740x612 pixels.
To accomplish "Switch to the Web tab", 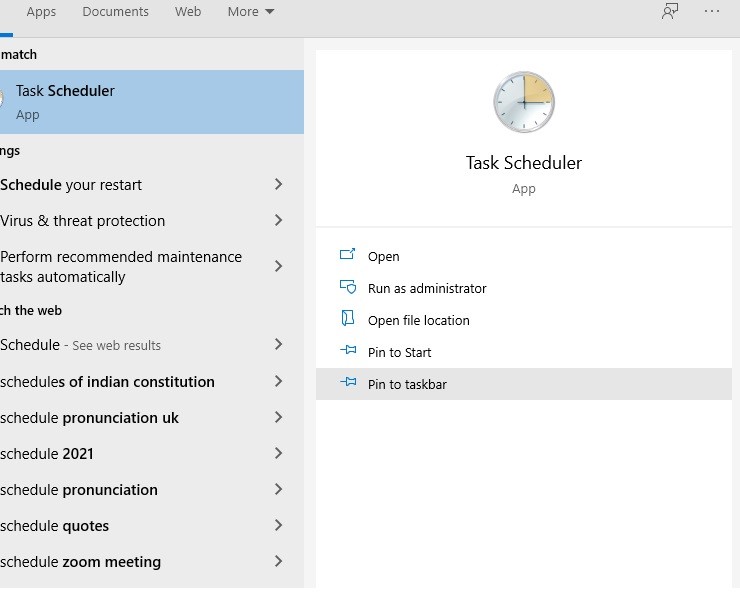I will point(188,11).
